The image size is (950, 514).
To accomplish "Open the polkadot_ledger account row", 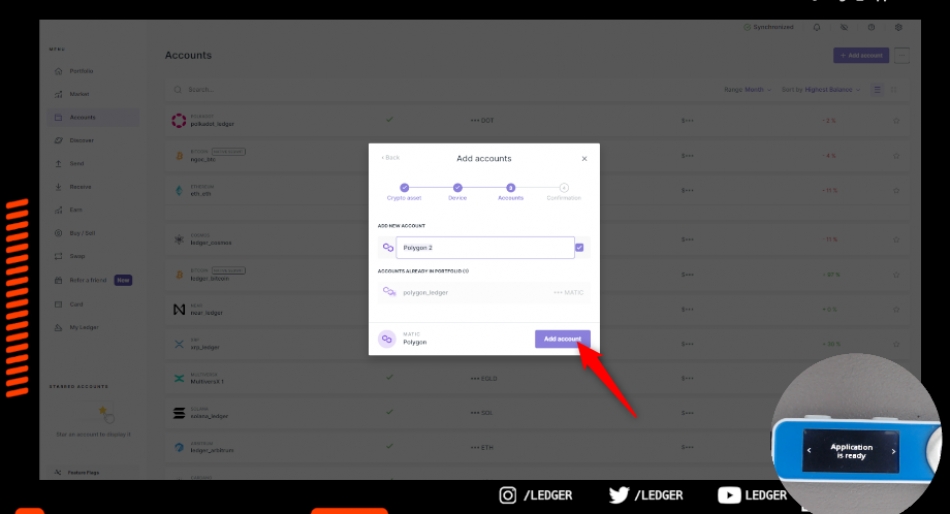I will [537, 121].
